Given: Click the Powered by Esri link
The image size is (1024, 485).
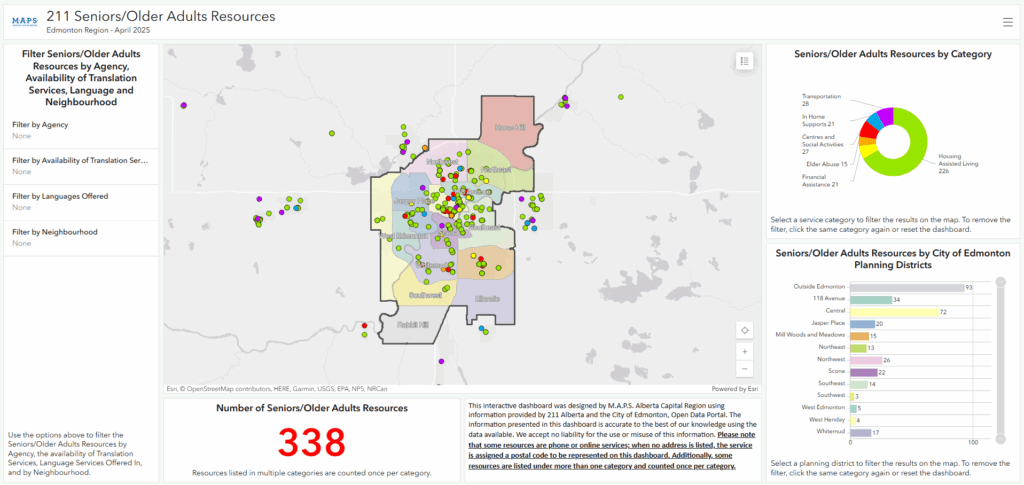Looking at the screenshot, I should (x=735, y=389).
